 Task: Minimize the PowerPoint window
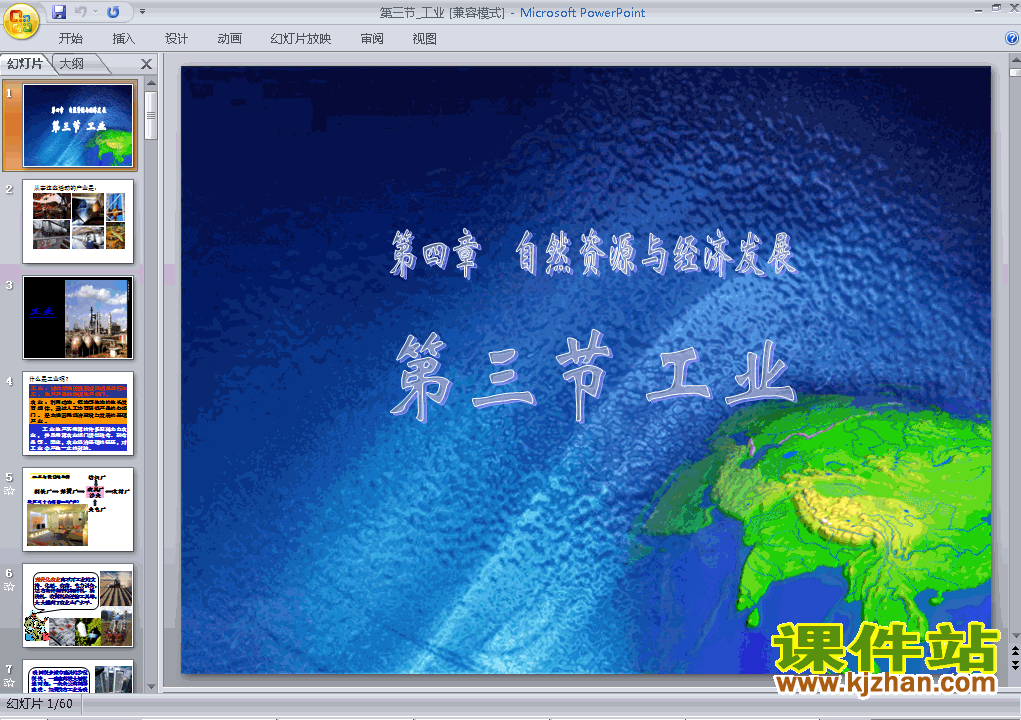pos(979,10)
